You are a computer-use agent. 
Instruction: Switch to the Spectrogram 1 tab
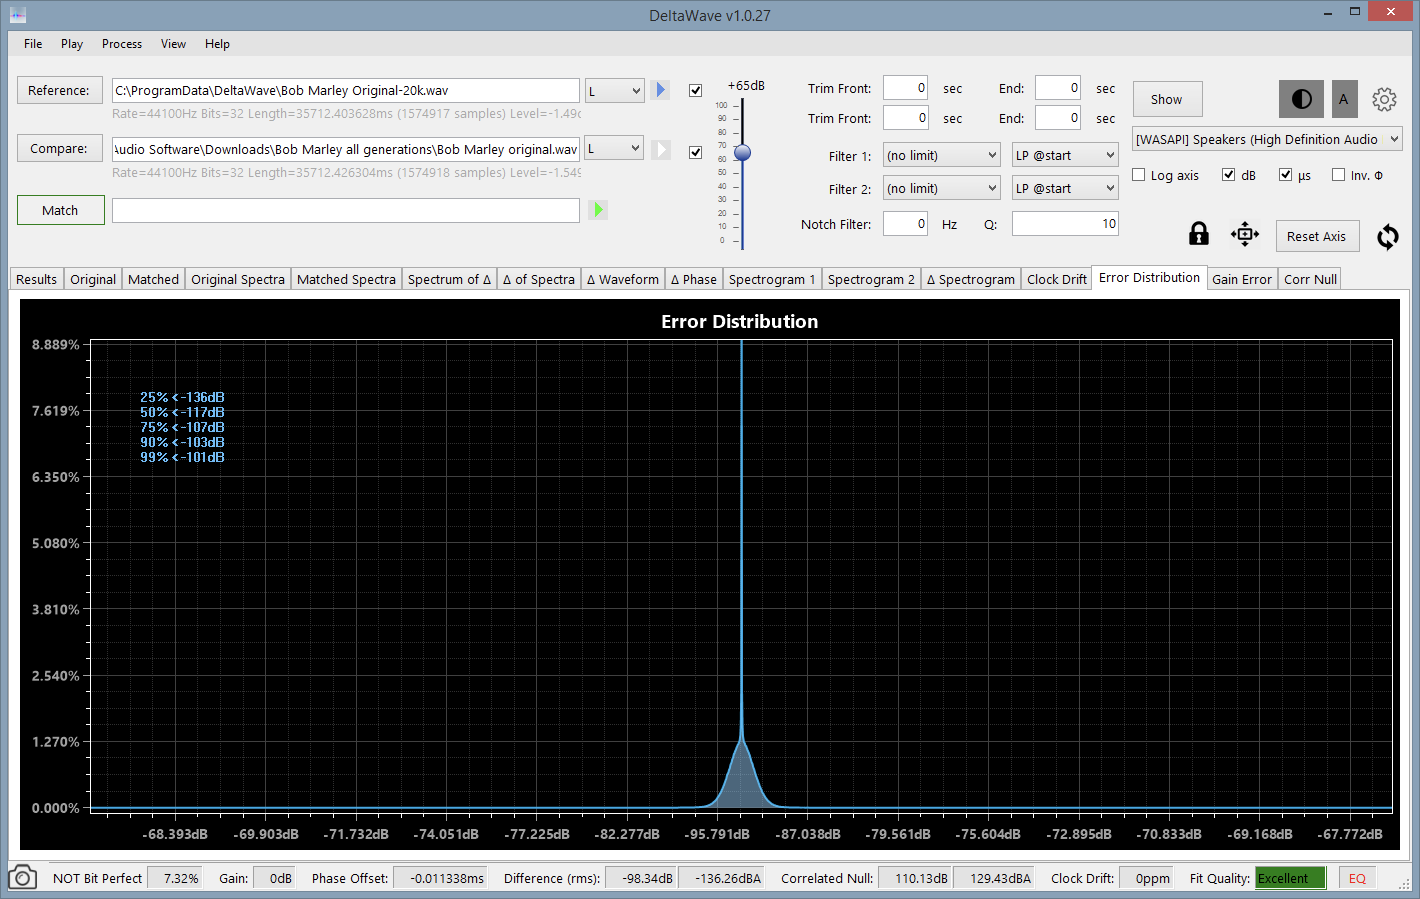click(x=772, y=279)
